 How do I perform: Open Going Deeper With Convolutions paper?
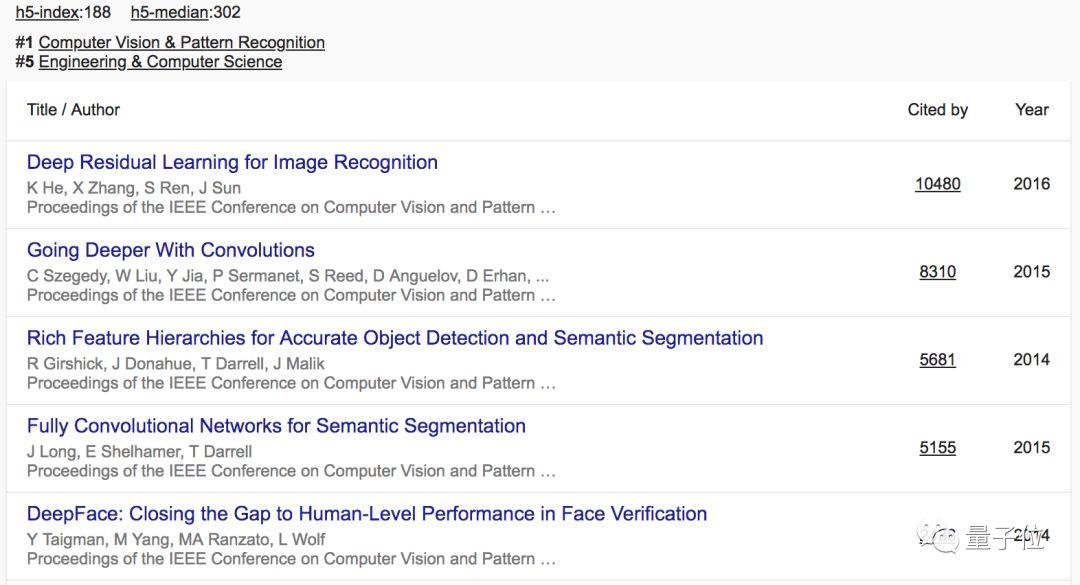170,250
